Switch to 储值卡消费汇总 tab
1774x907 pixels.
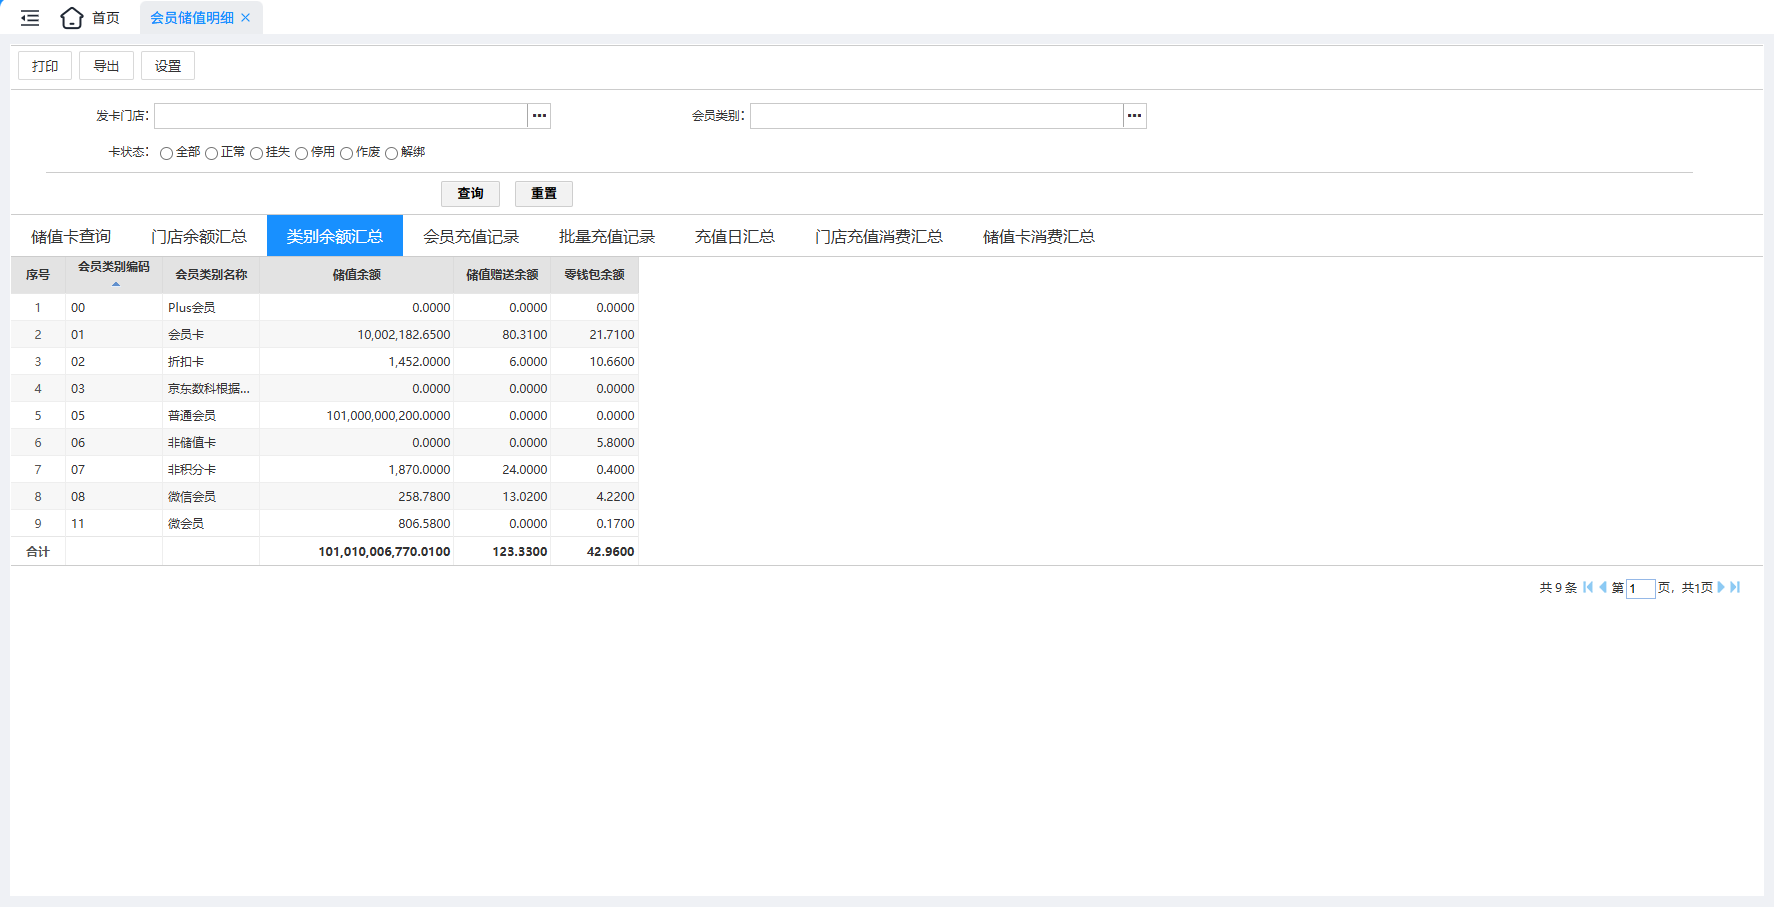(x=1039, y=236)
